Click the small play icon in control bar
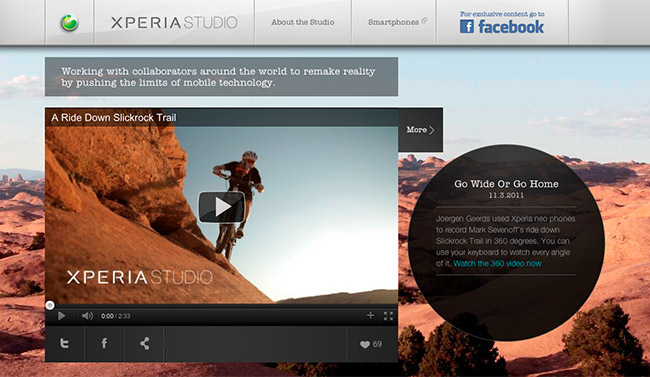Viewport: 650px width, 377px height. [x=61, y=316]
